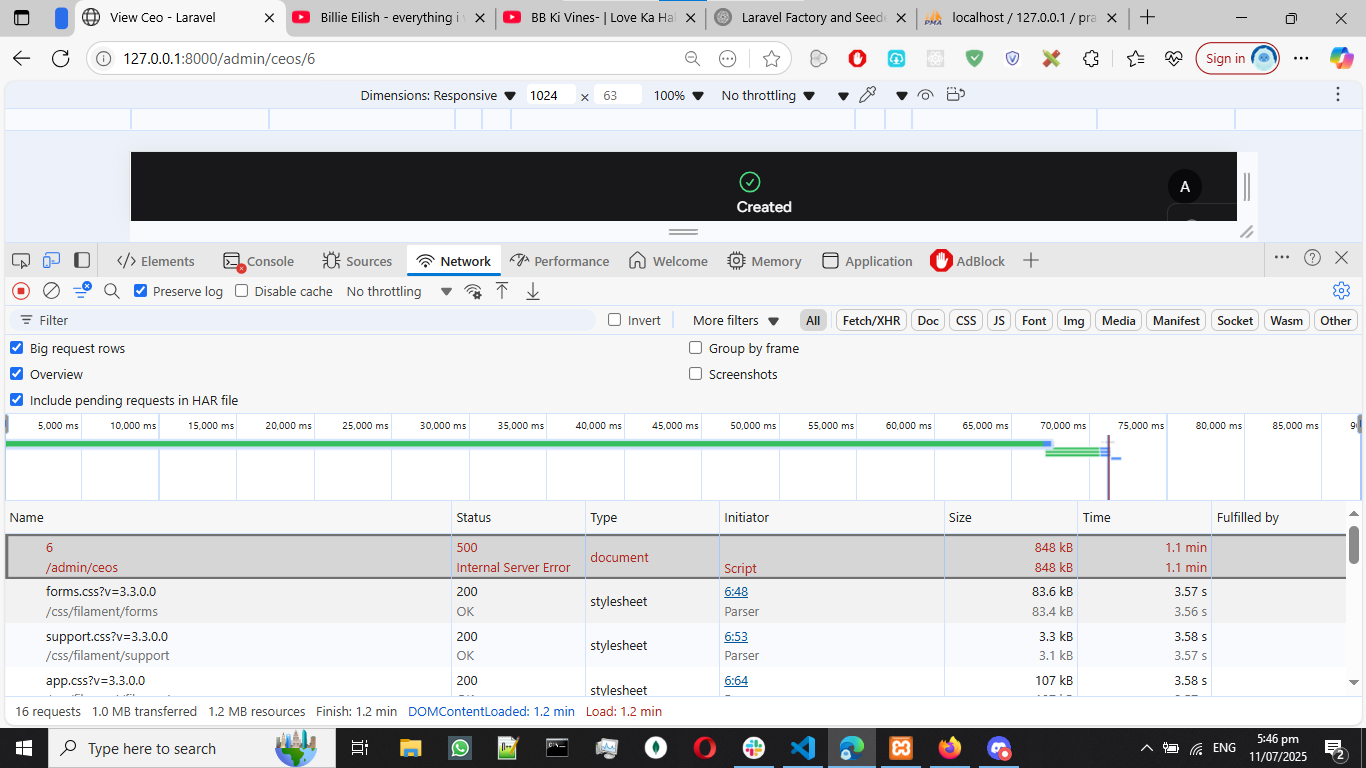Uncheck Preserve log checkbox
1366x768 pixels.
[141, 291]
